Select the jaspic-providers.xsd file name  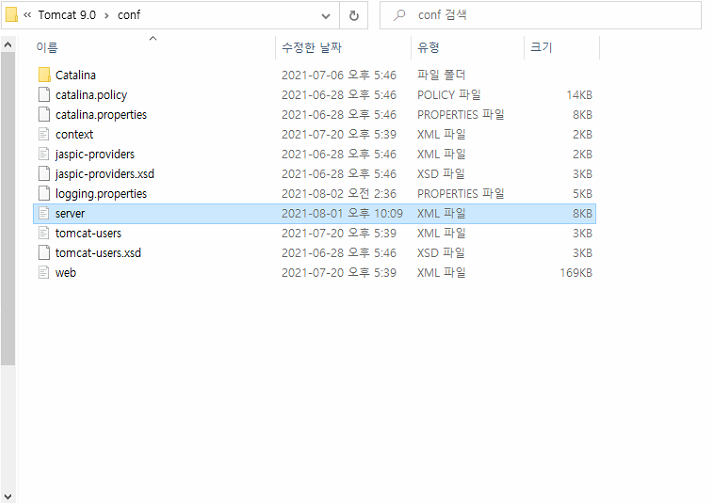coord(105,174)
